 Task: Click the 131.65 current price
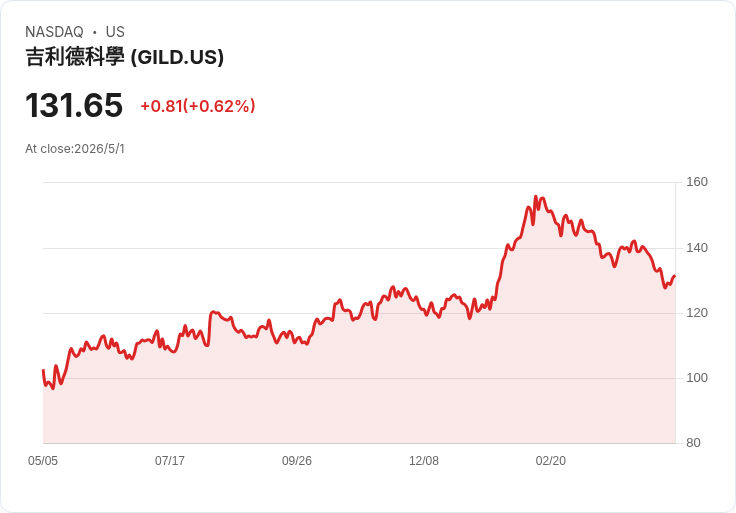[74, 105]
